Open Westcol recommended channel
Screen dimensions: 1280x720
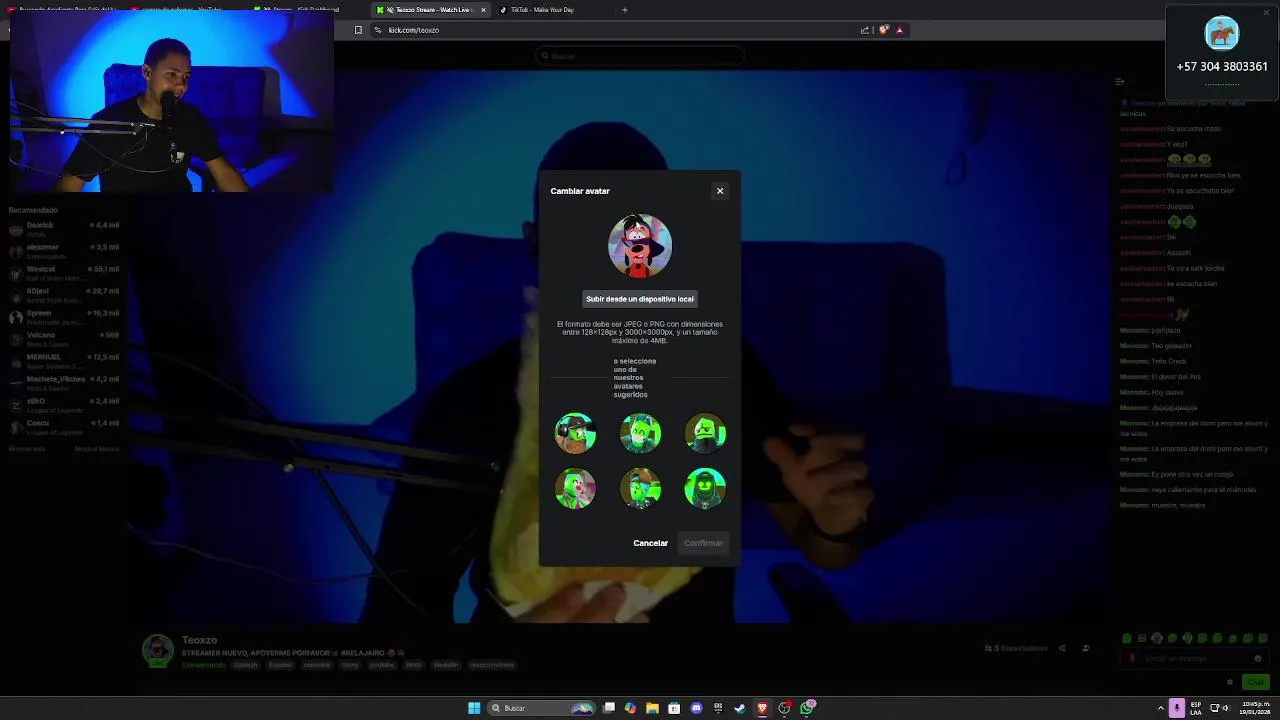point(62,273)
